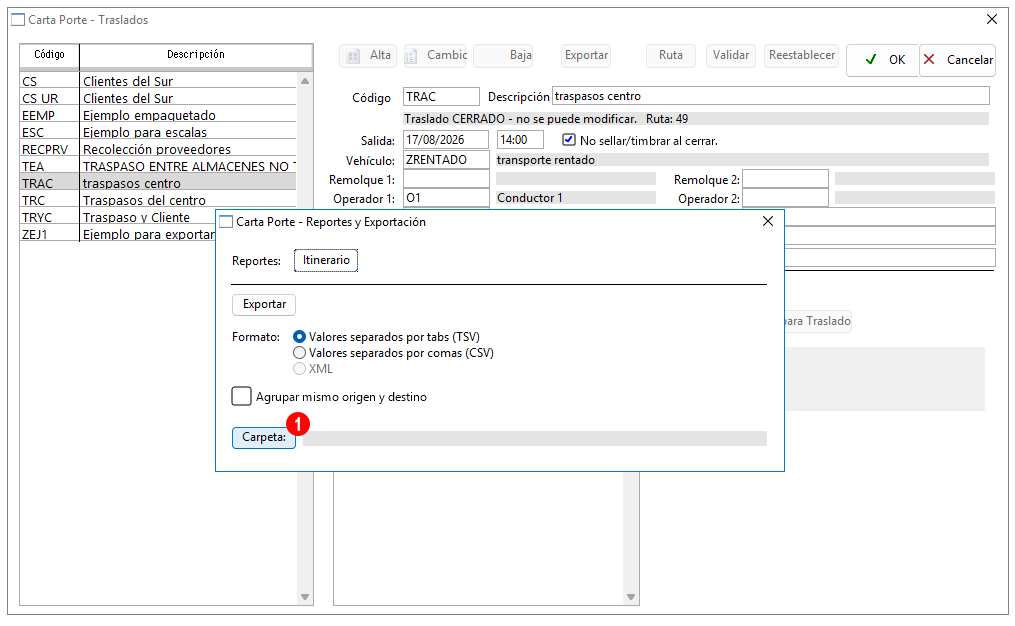Click Exportar in the Reportes dialog
The width and height of the screenshot is (1015, 626).
(x=264, y=304)
